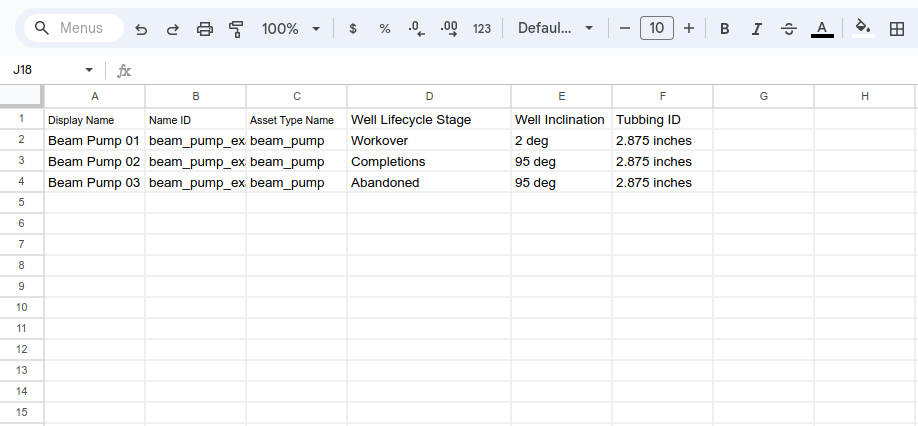Toggle Strikethrough formatting
Screen dimensions: 918x426
[789, 29]
